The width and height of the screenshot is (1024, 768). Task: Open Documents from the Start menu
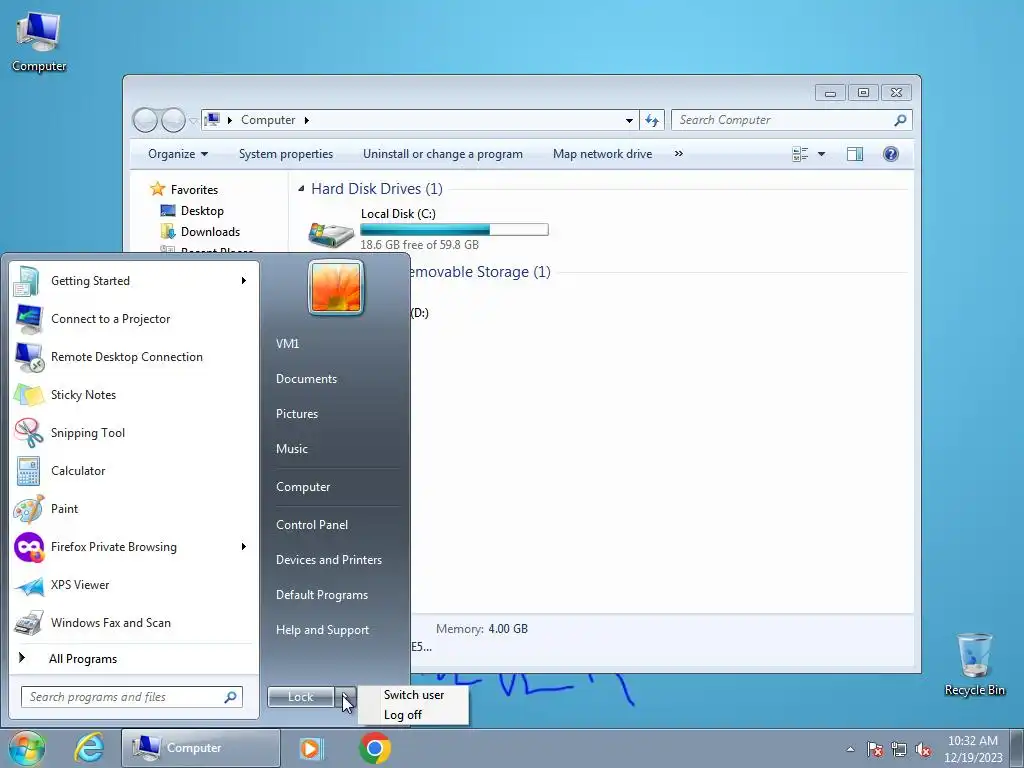(x=306, y=379)
